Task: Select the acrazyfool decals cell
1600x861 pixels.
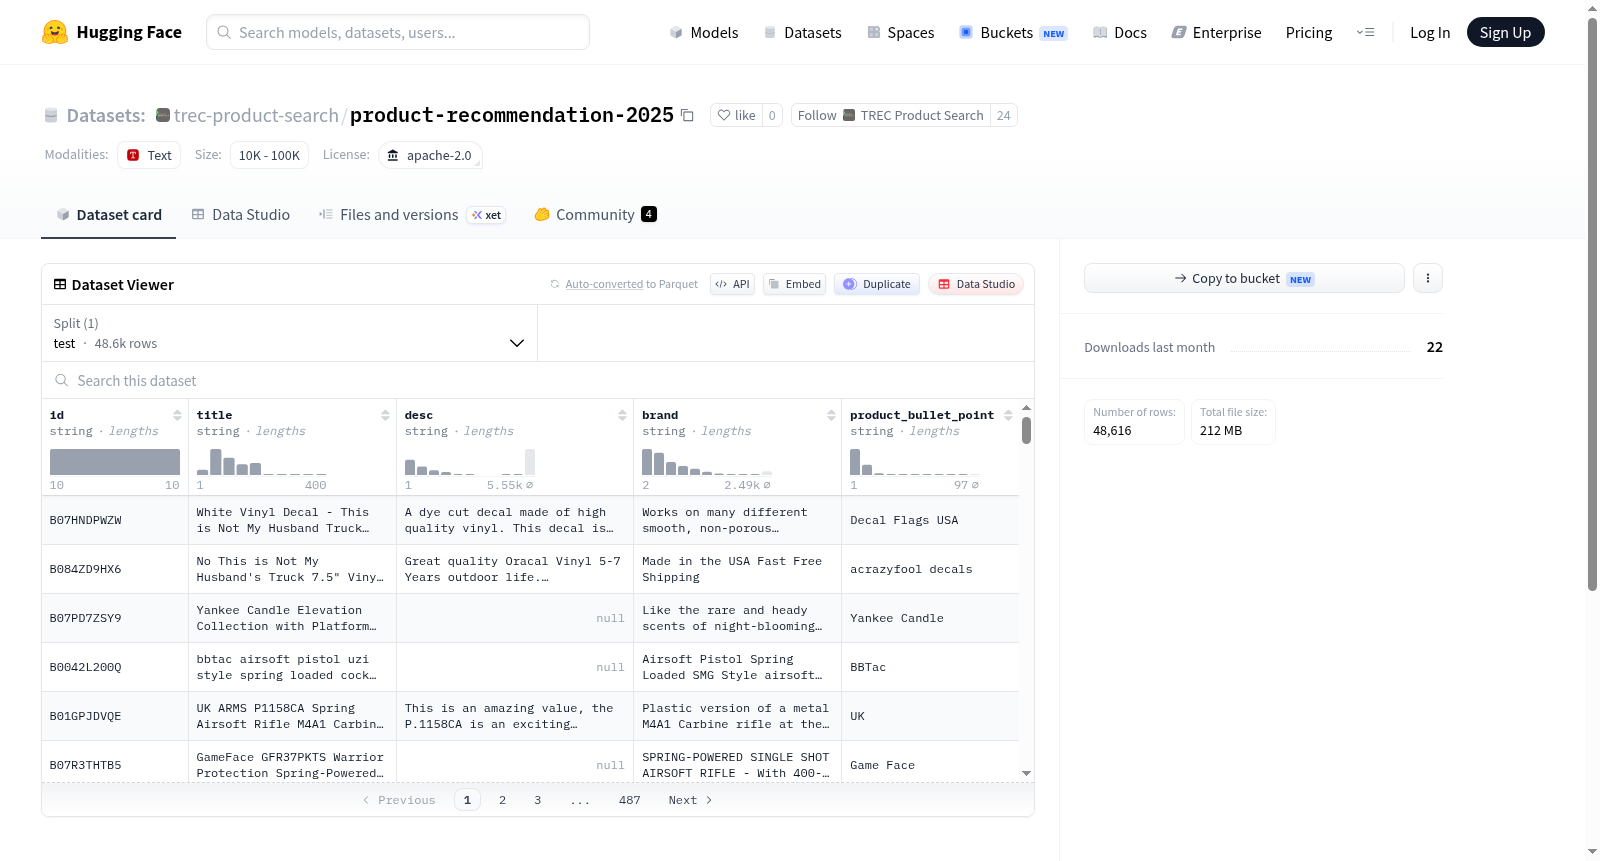Action: [x=930, y=569]
